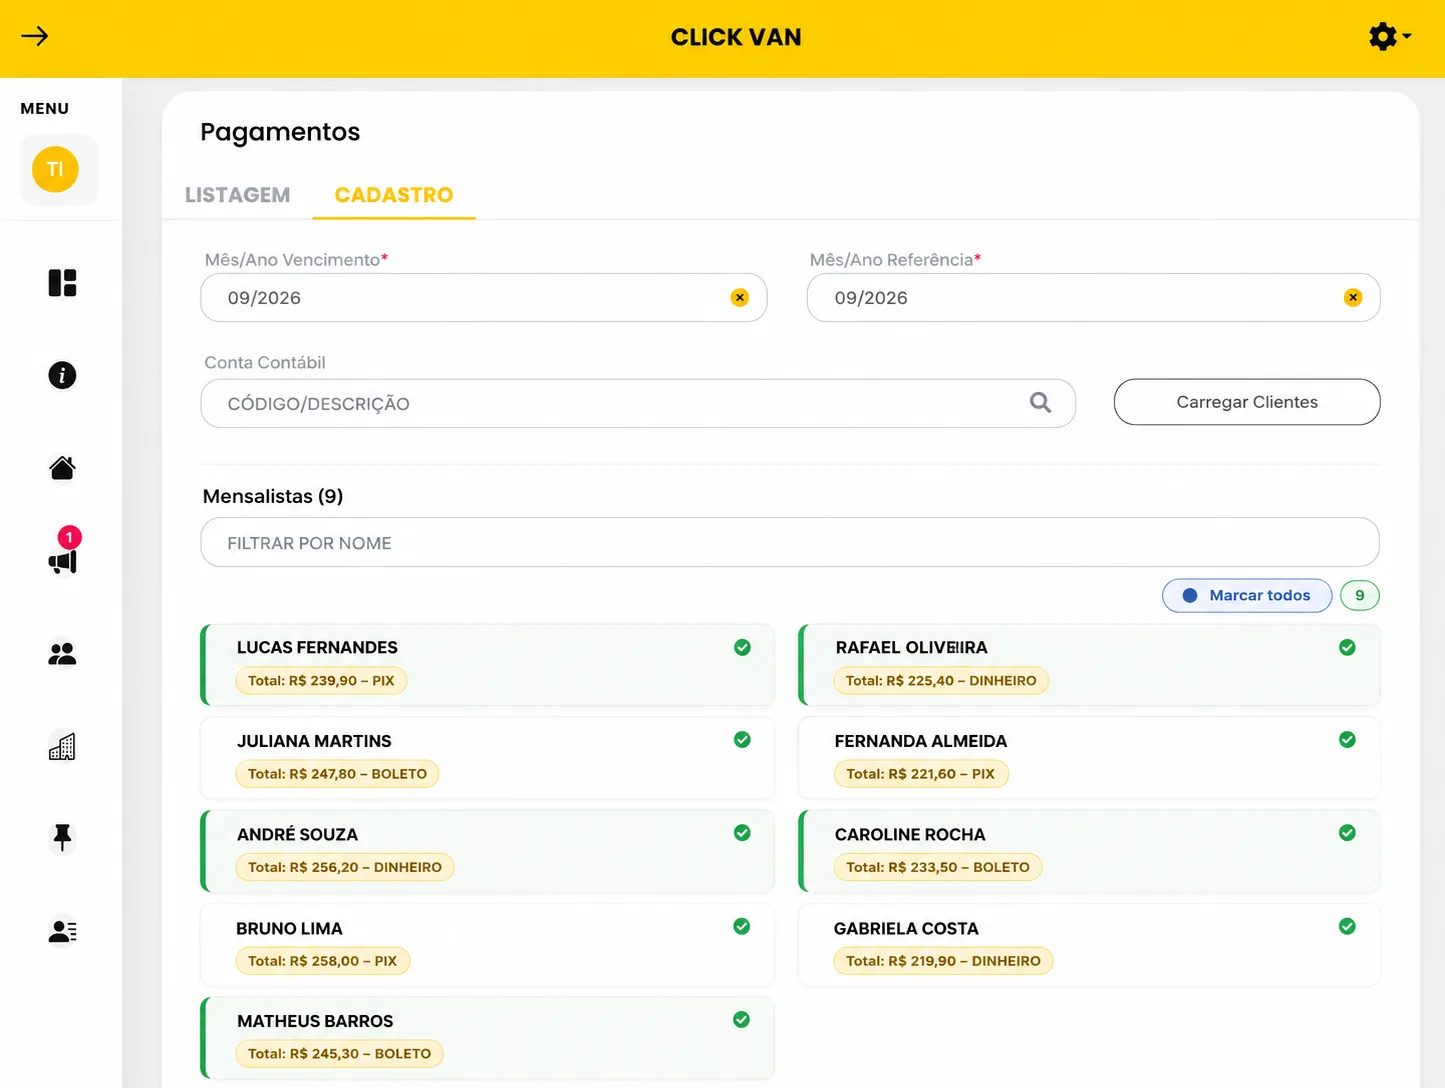Go to the home icon in sidebar

click(x=62, y=467)
